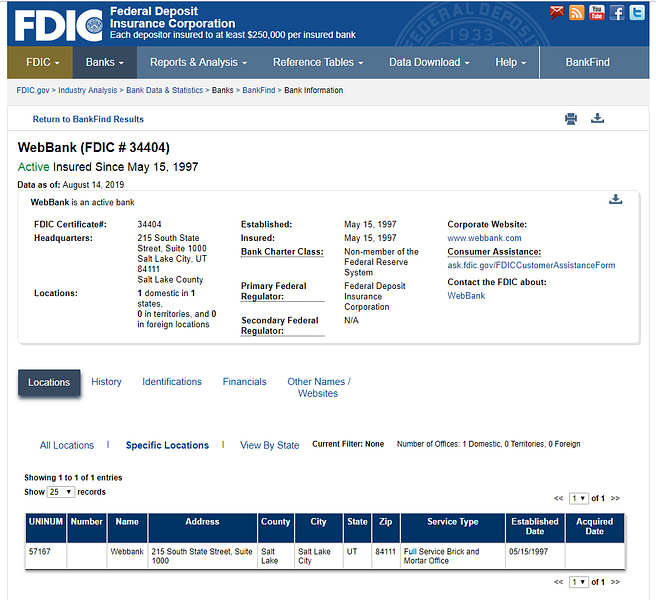Click download icon in WebBank details panel
The image size is (656, 600).
616,200
